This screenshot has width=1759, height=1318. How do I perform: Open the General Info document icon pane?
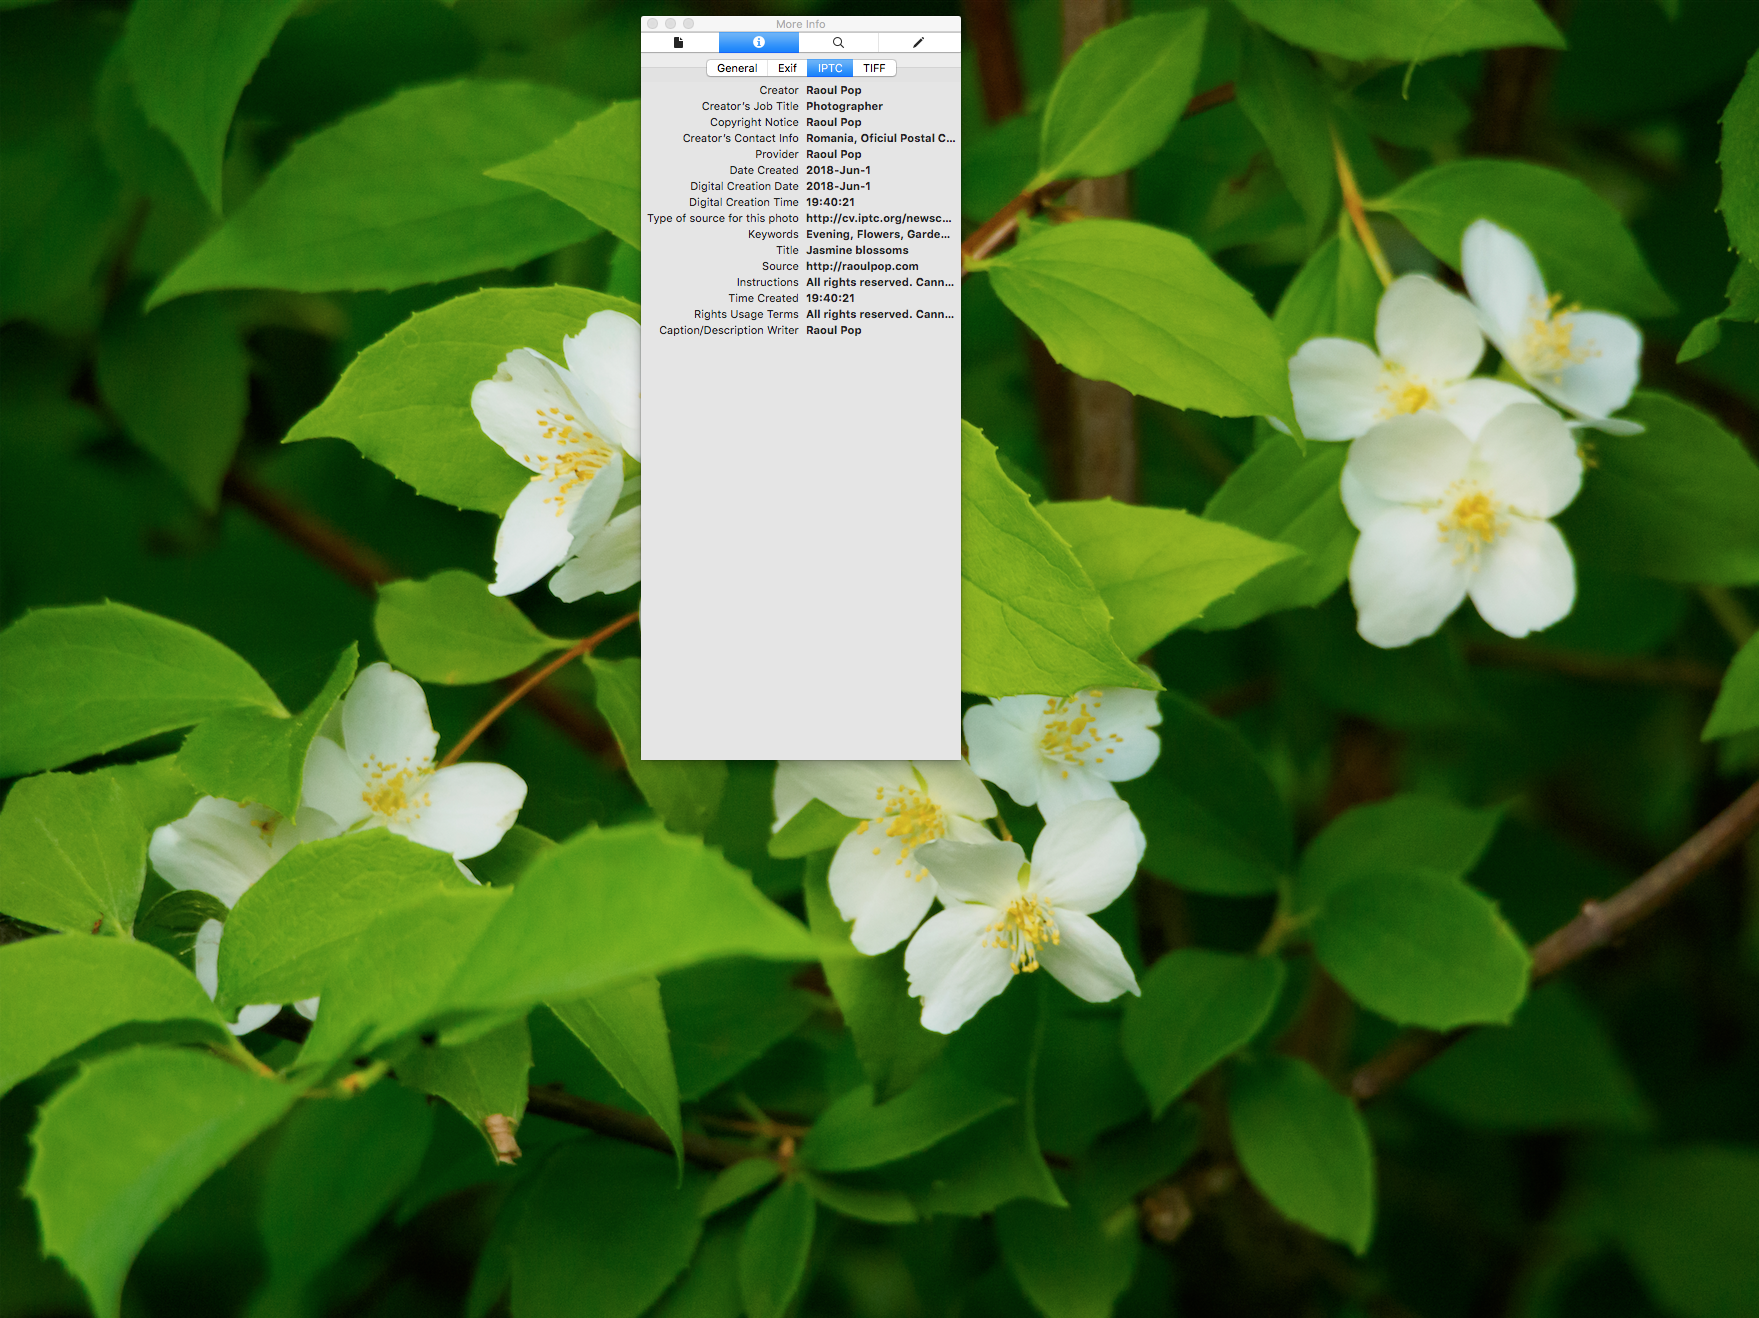click(679, 42)
